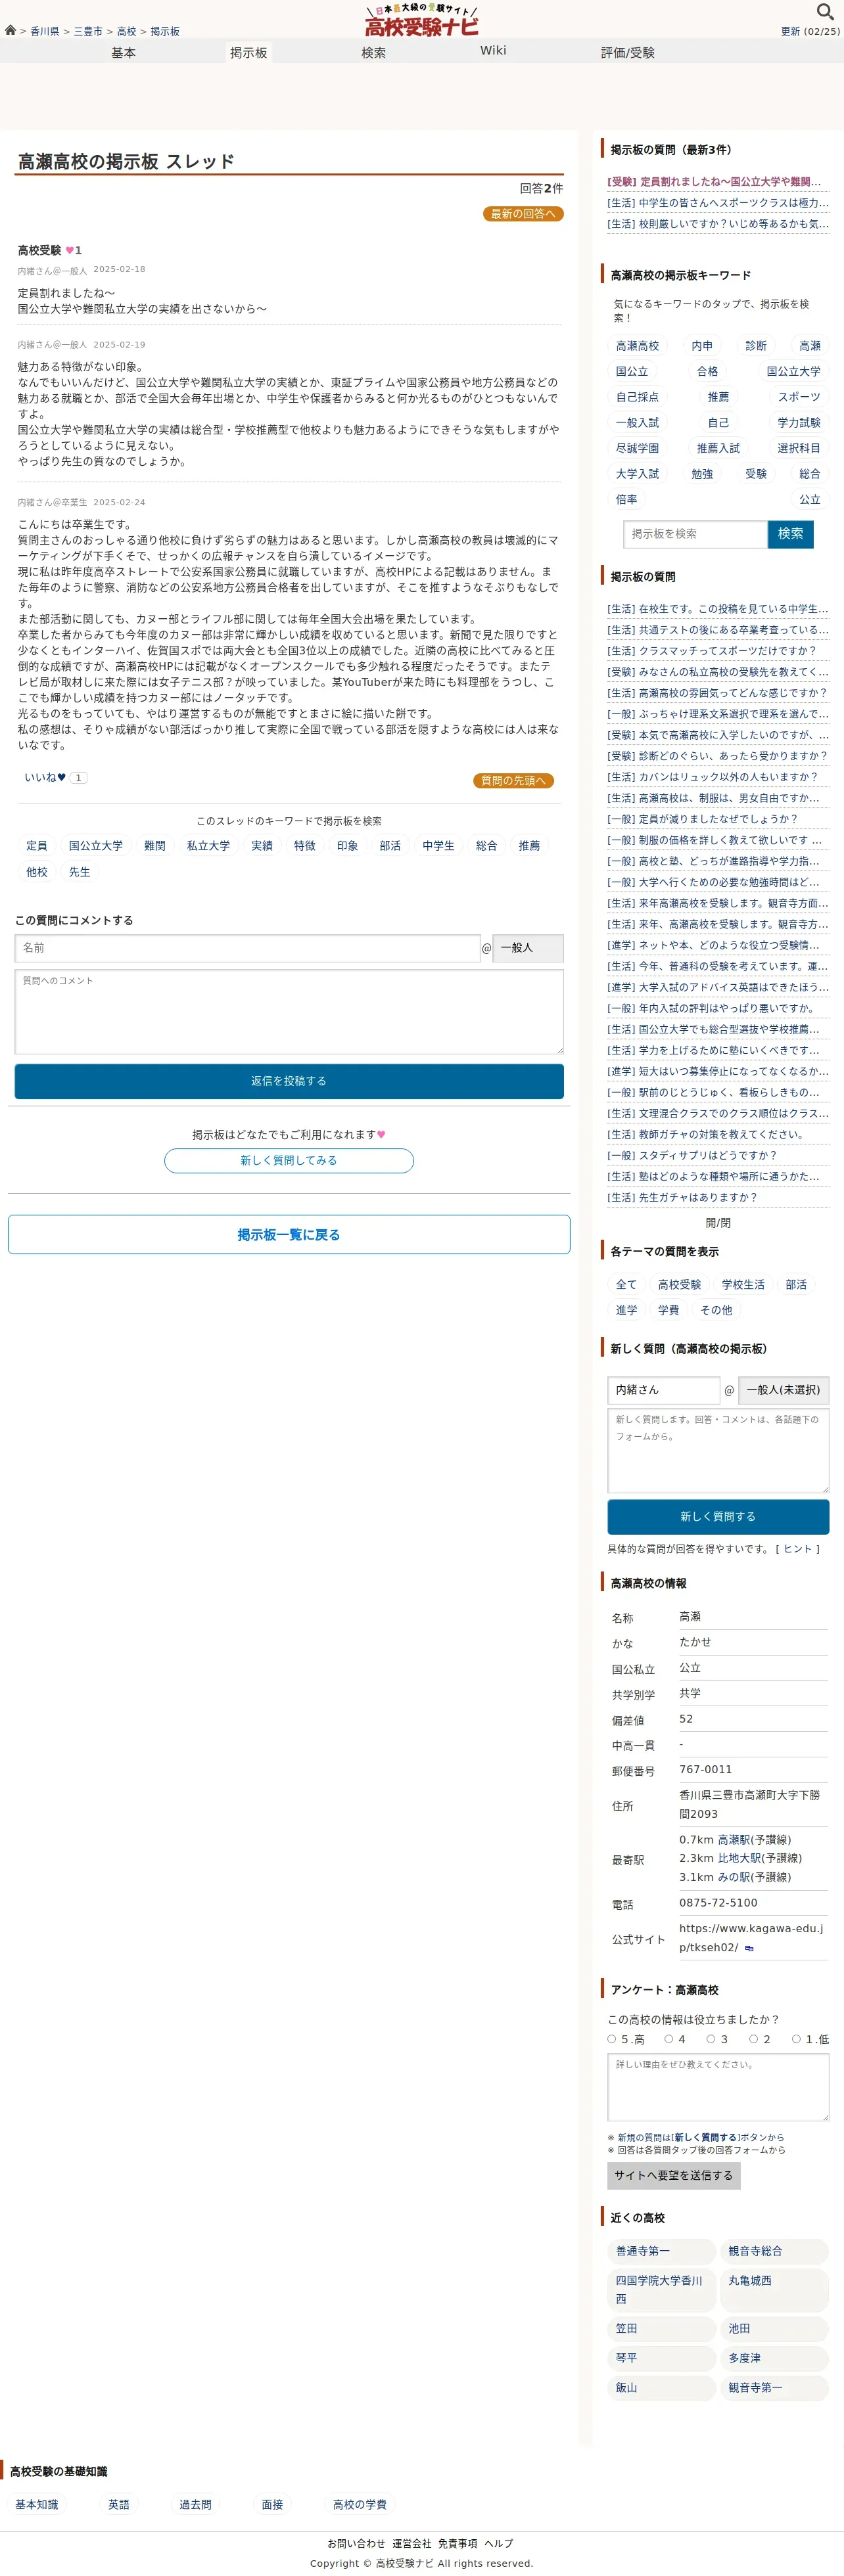Like the post with いいね heart

click(45, 777)
